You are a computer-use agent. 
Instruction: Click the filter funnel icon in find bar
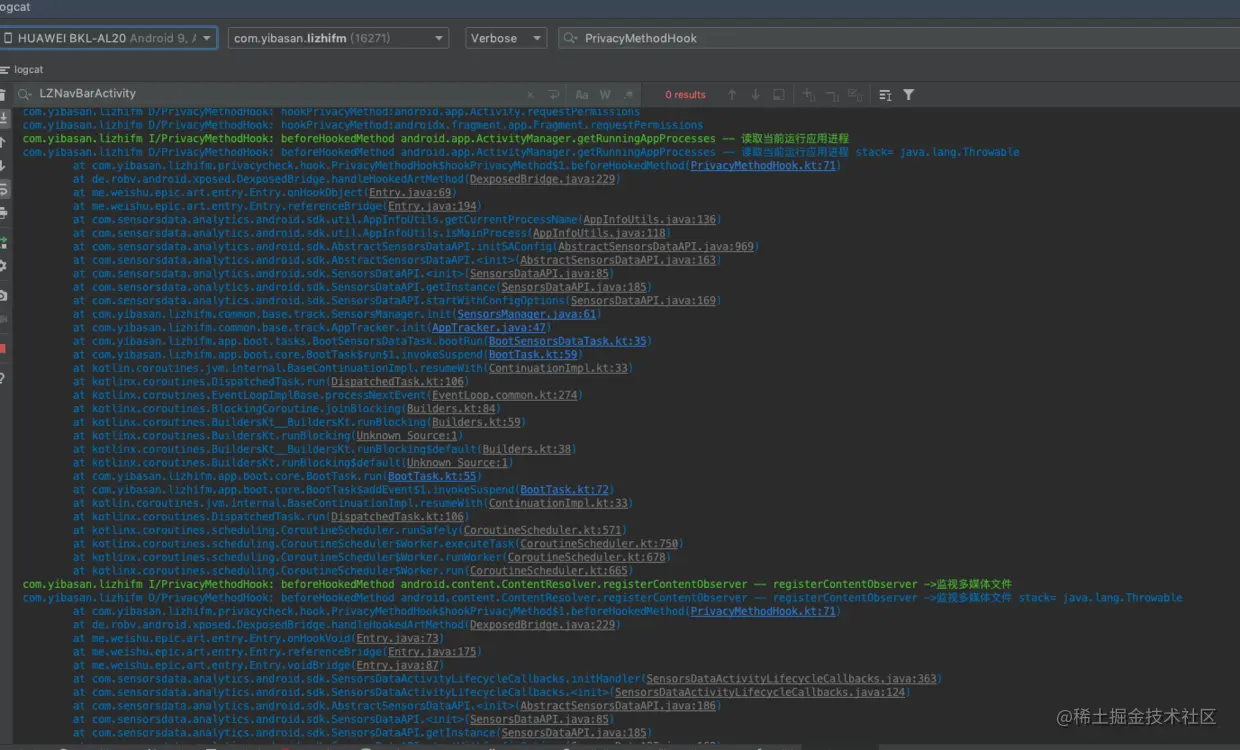point(908,94)
